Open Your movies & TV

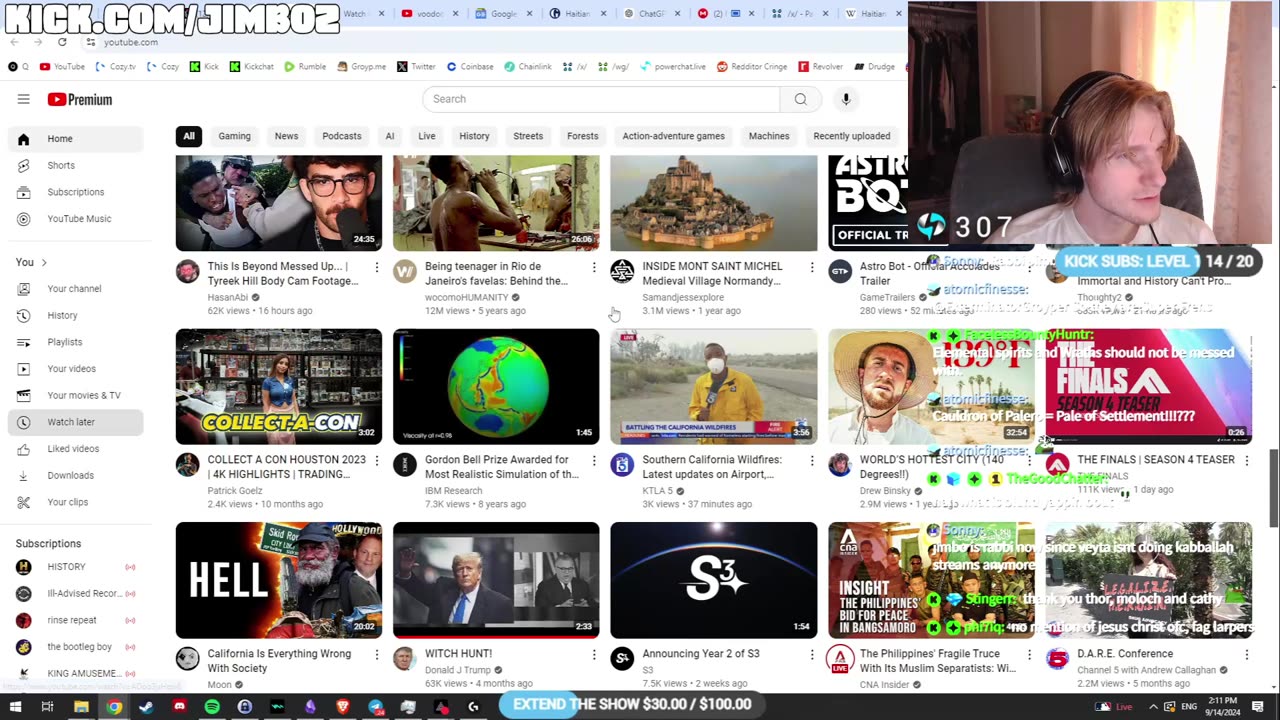[x=75, y=395]
